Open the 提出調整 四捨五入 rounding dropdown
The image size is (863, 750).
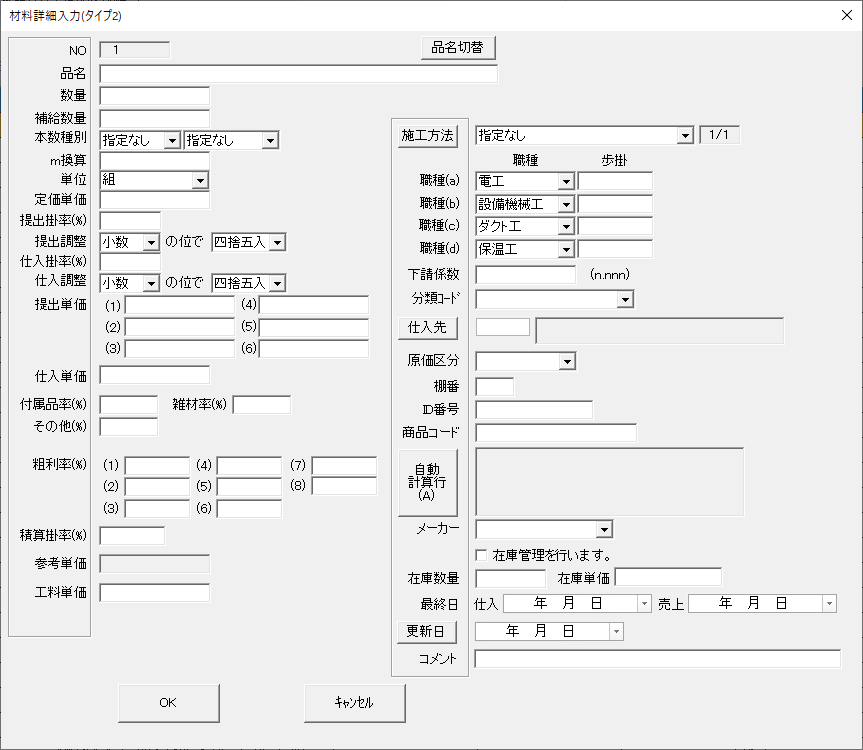coord(277,242)
